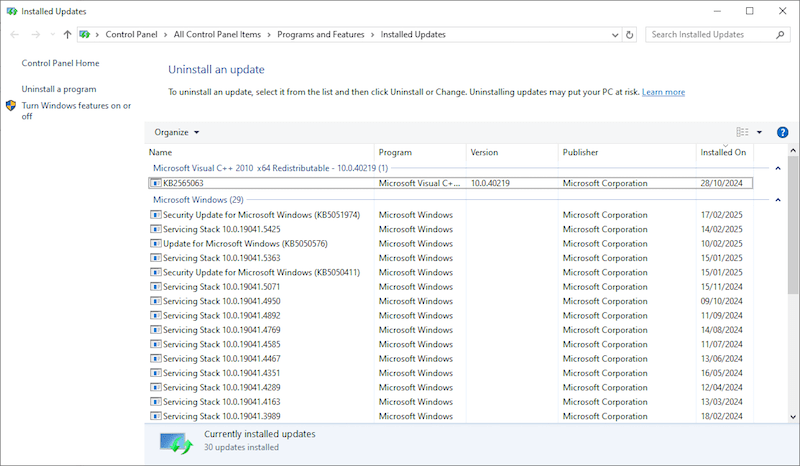Click the Installed Updates breadcrumb

tap(413, 35)
